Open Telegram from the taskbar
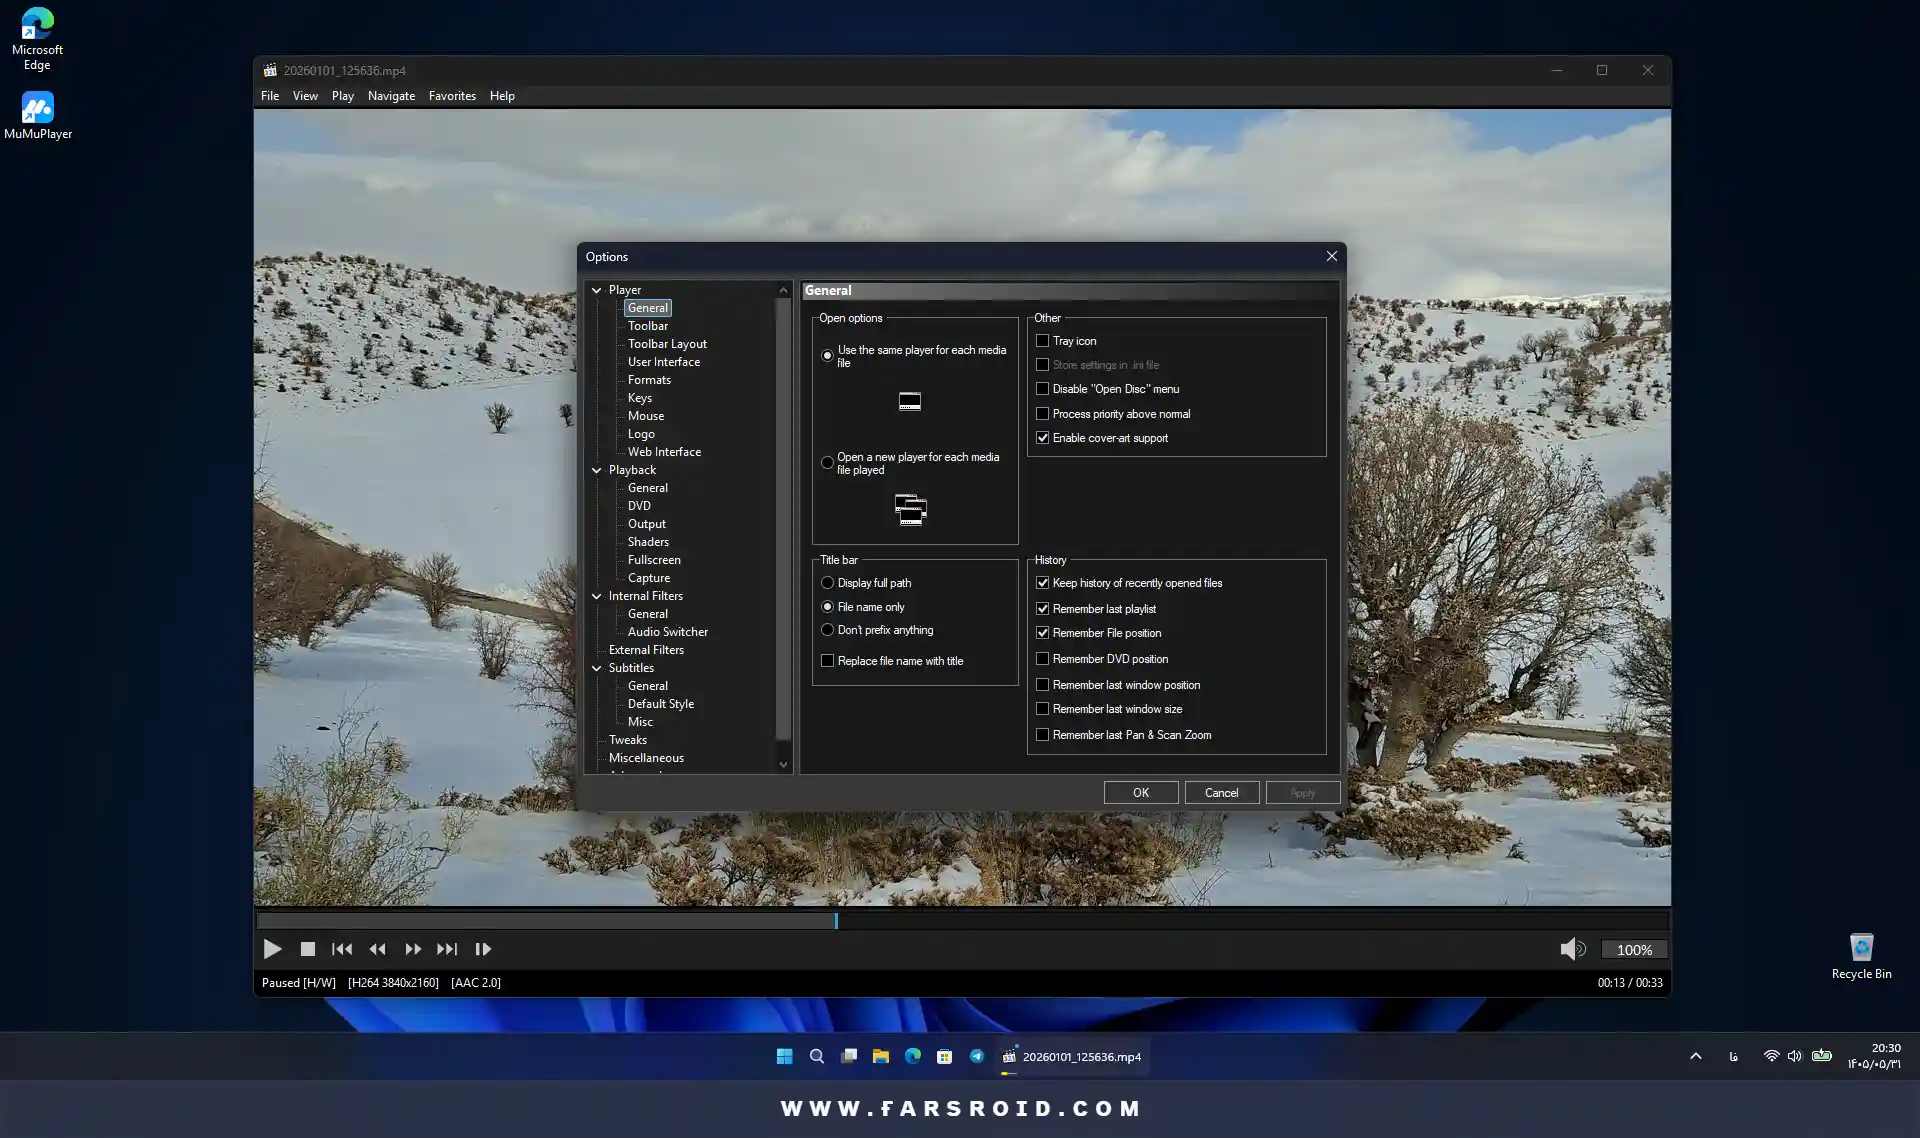This screenshot has height=1138, width=1920. tap(977, 1056)
